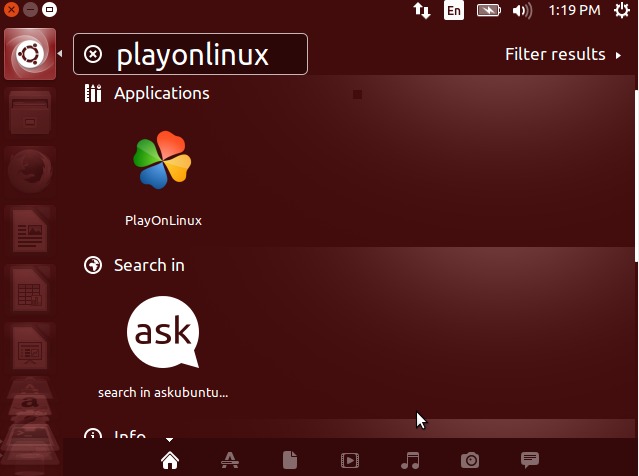The width and height of the screenshot is (639, 476).
Task: Click the vertical scrollbar of the results
Action: (636, 176)
